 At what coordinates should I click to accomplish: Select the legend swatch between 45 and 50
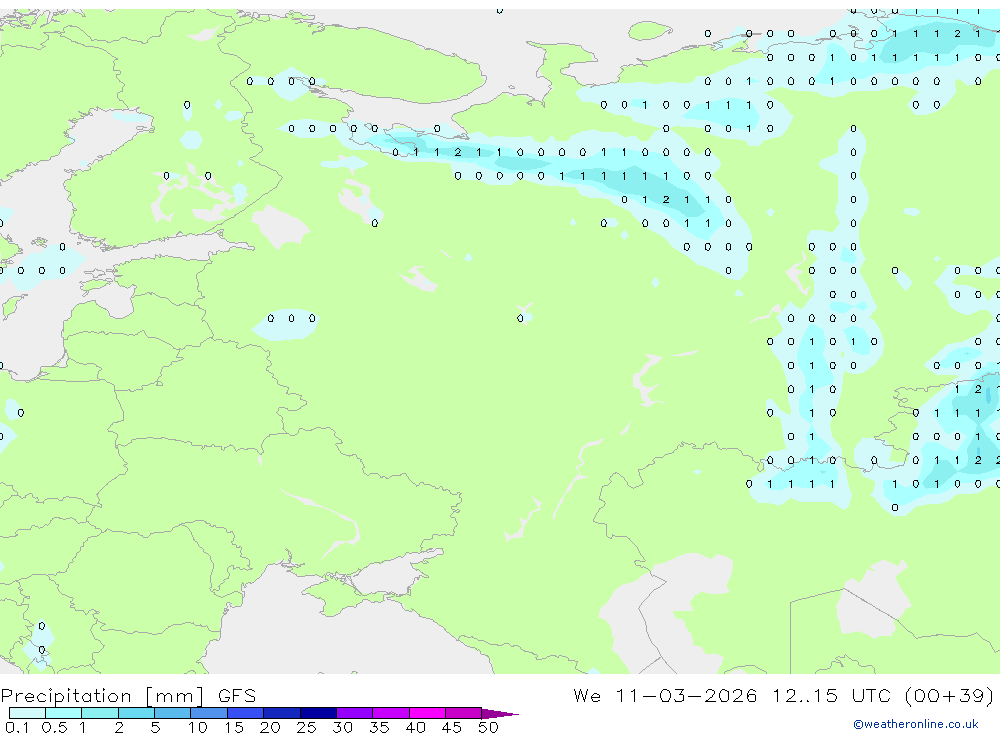click(x=464, y=713)
